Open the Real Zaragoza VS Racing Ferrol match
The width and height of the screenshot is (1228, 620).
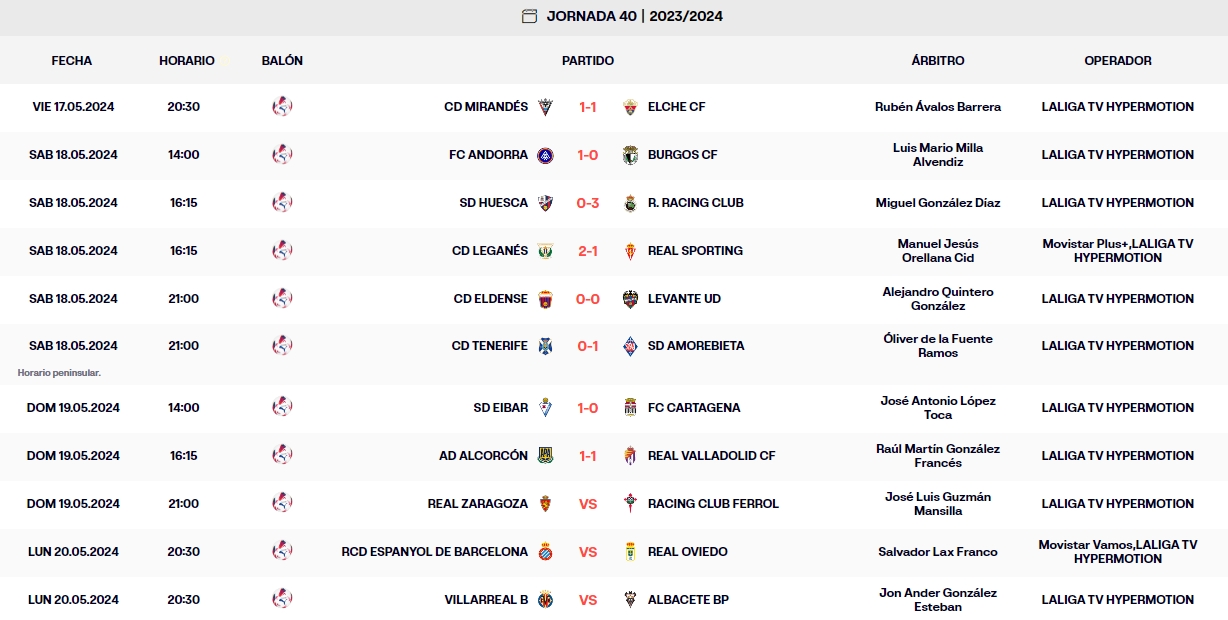[588, 504]
